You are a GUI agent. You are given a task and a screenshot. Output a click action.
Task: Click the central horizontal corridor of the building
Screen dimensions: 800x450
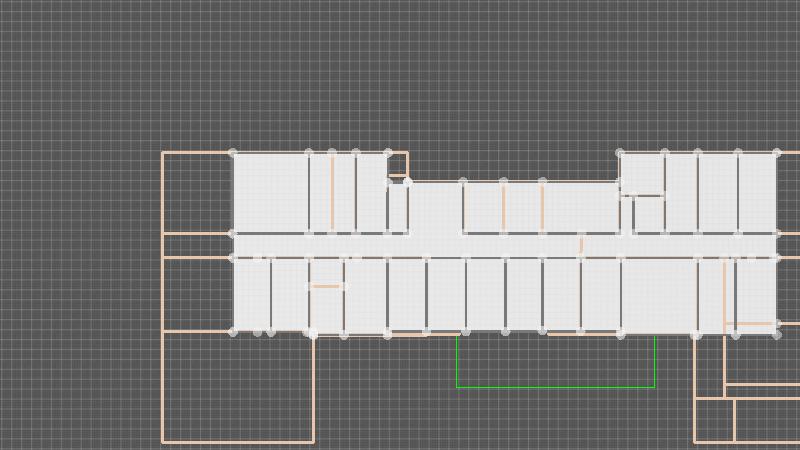click(x=500, y=245)
